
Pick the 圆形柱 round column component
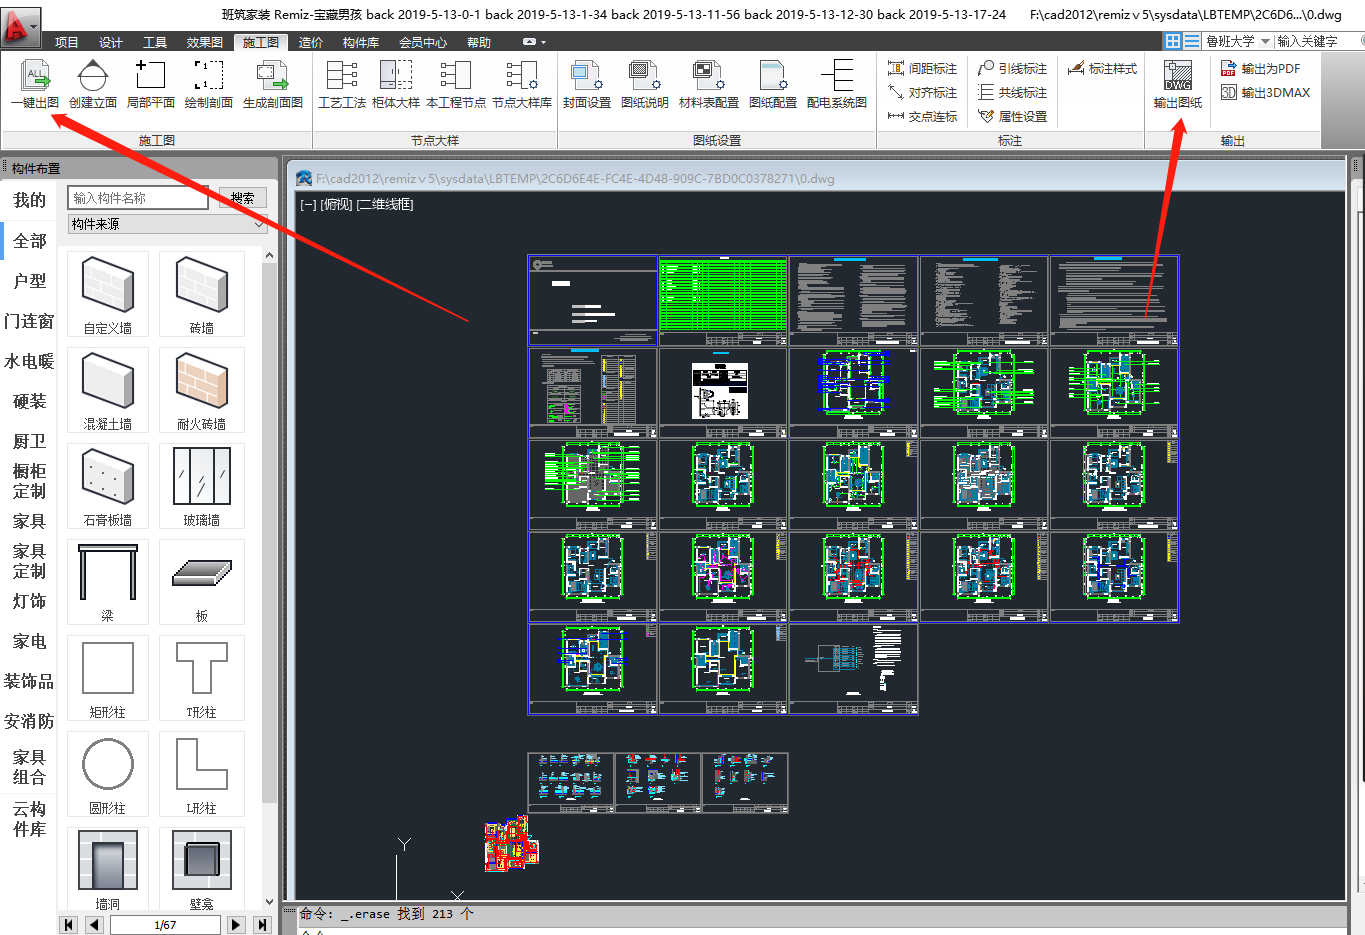(x=108, y=774)
